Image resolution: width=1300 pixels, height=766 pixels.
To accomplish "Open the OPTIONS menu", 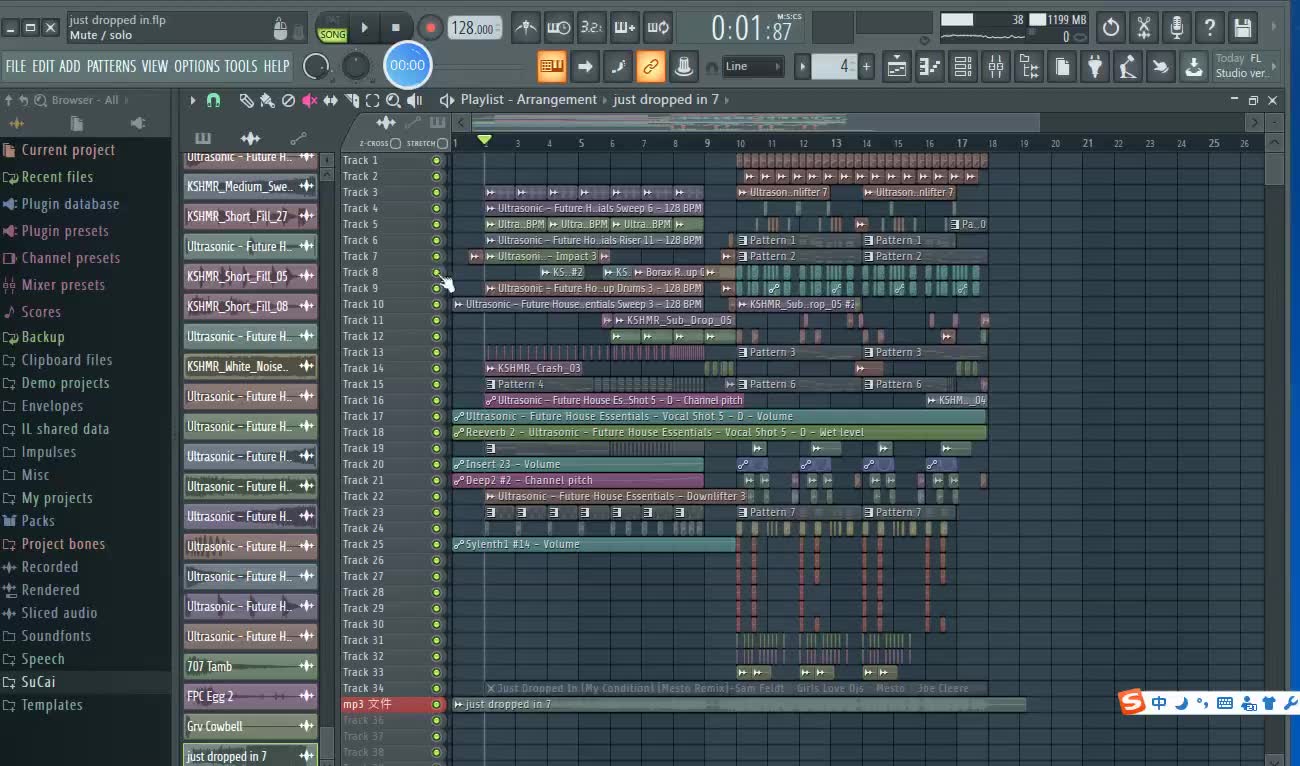I will (x=196, y=66).
